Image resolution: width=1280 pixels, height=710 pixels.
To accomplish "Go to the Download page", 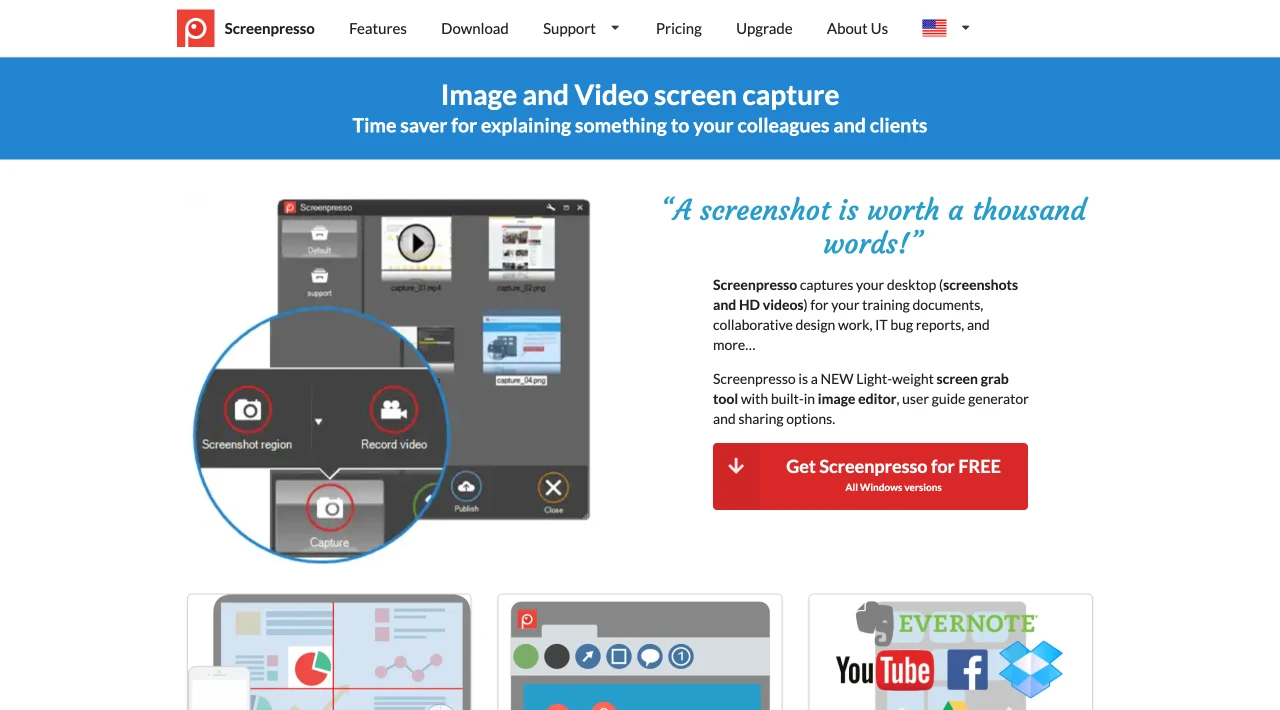I will coord(475,28).
